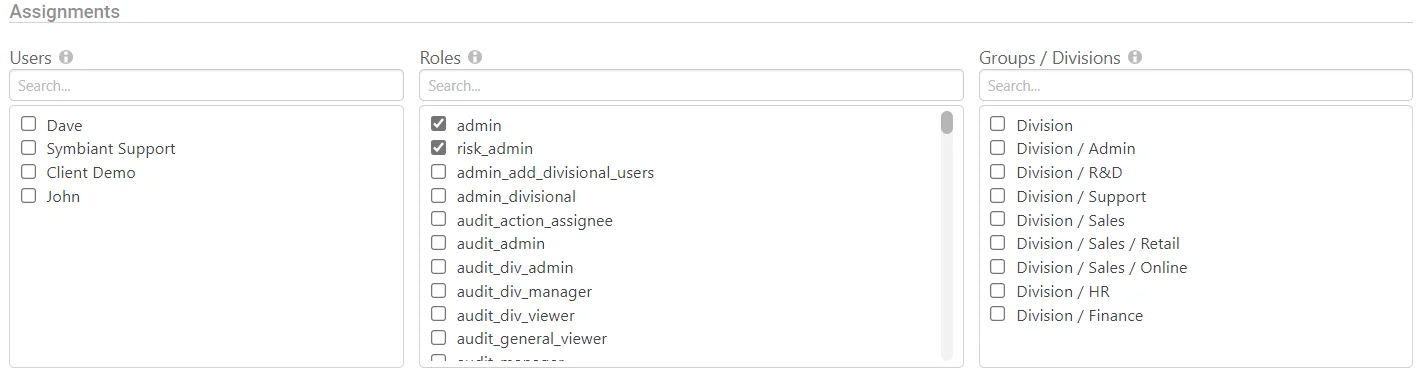Focus the Users search field

tap(207, 86)
